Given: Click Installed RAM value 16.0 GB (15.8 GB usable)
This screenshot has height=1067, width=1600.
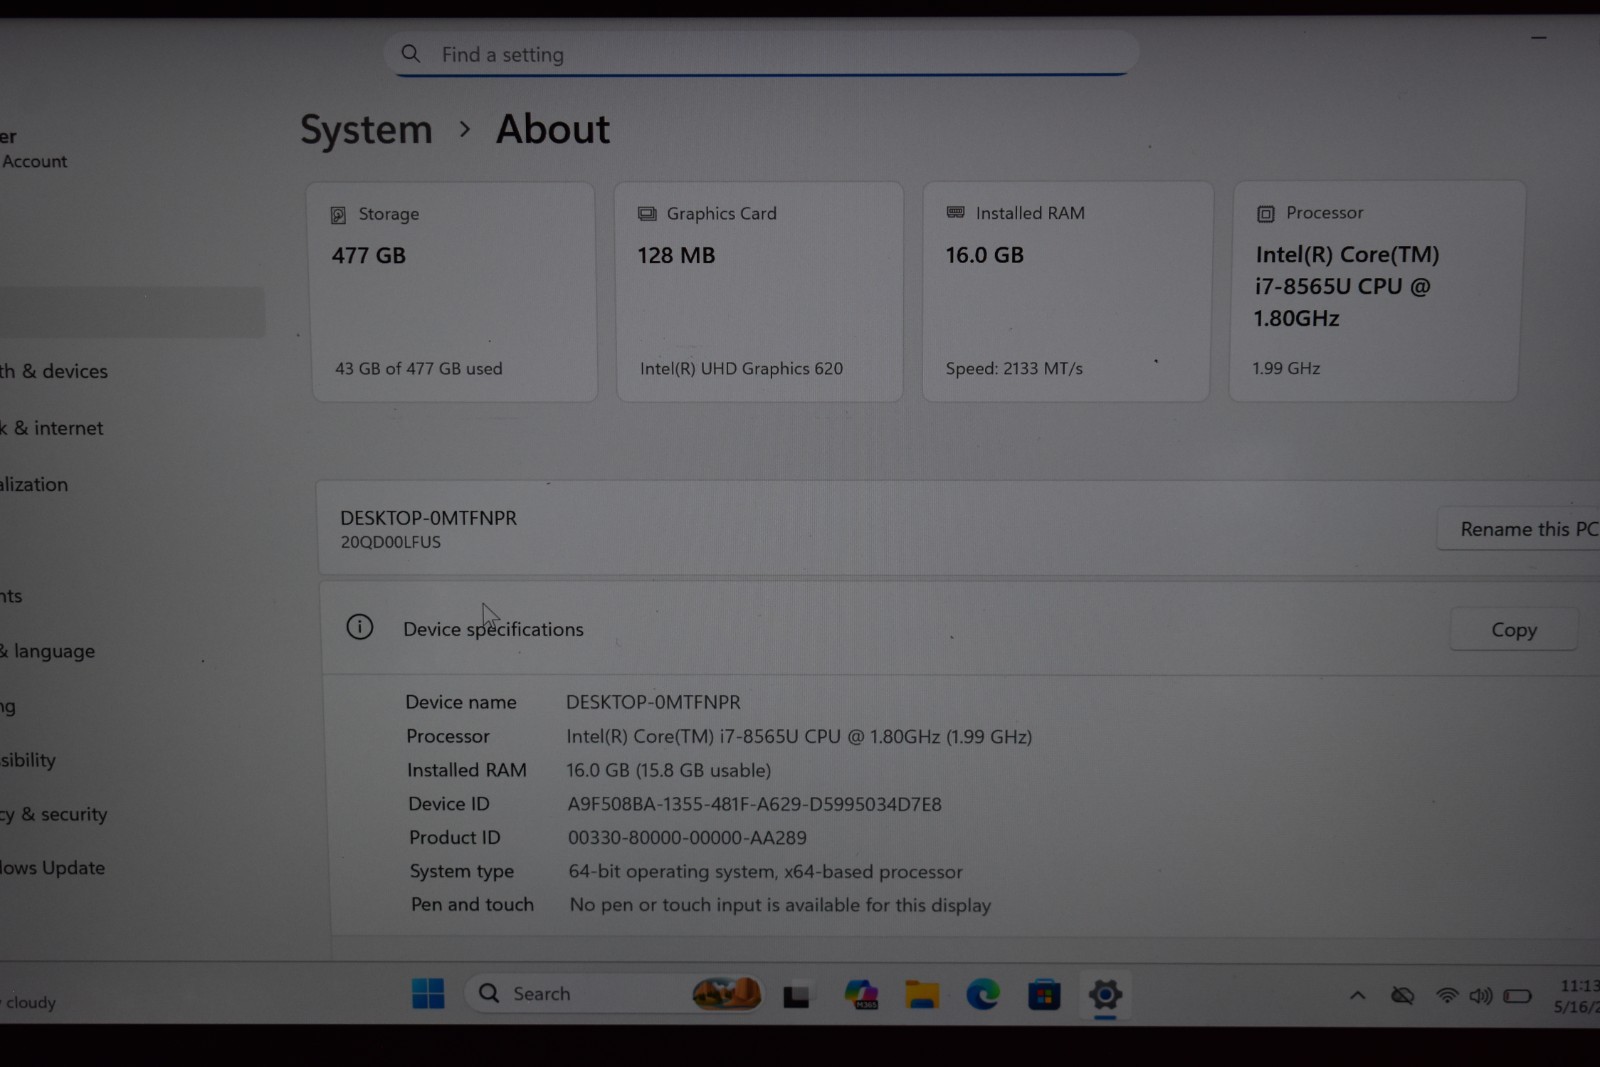Looking at the screenshot, I should tap(669, 771).
